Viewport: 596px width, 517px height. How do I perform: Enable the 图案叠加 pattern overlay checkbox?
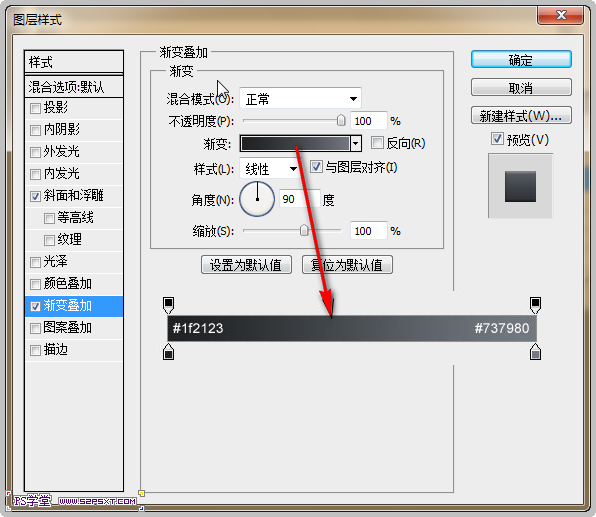[x=35, y=328]
